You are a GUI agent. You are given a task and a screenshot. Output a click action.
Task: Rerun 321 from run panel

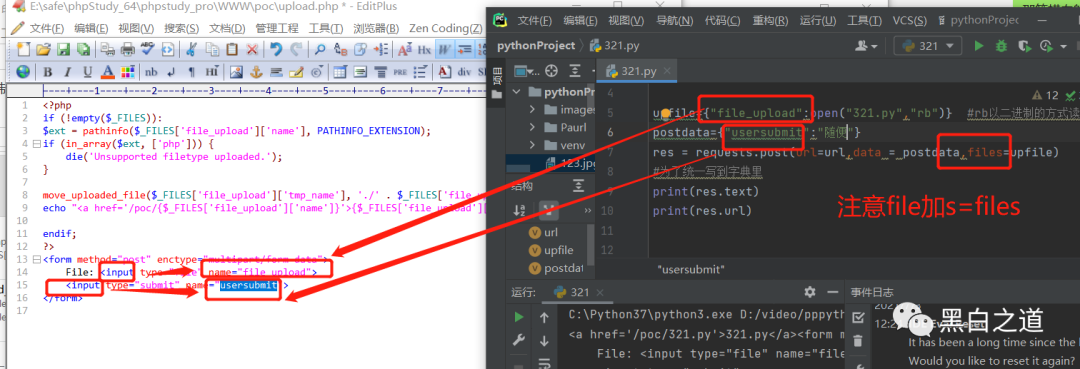tap(519, 317)
